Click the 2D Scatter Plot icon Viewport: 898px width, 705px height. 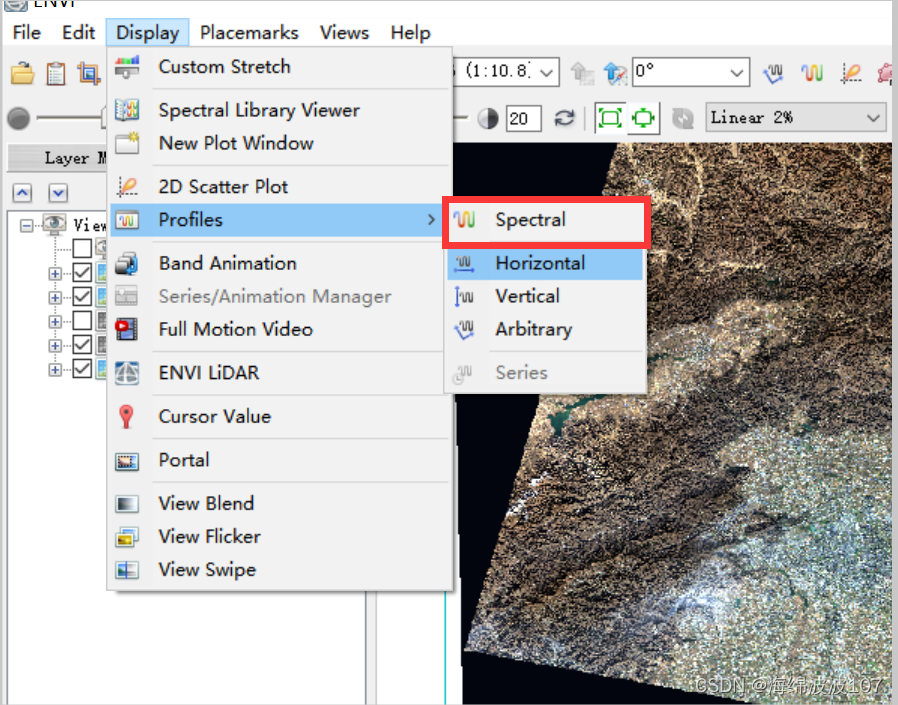pyautogui.click(x=127, y=187)
